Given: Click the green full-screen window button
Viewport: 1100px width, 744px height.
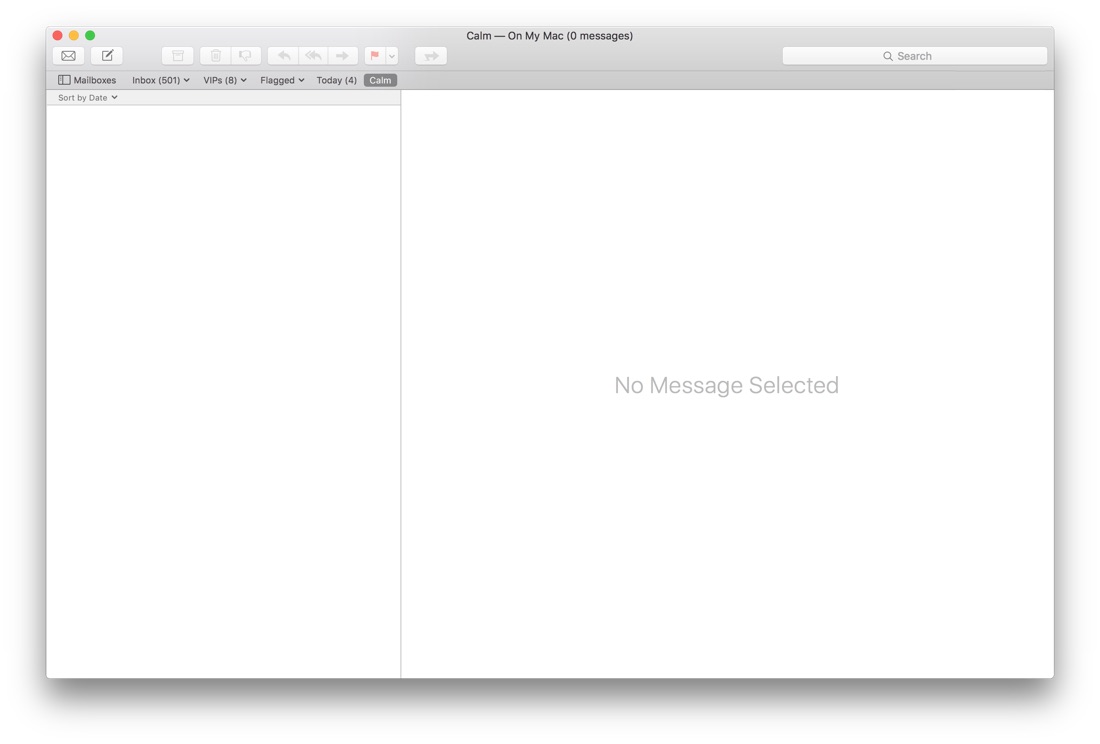Looking at the screenshot, I should click(90, 35).
